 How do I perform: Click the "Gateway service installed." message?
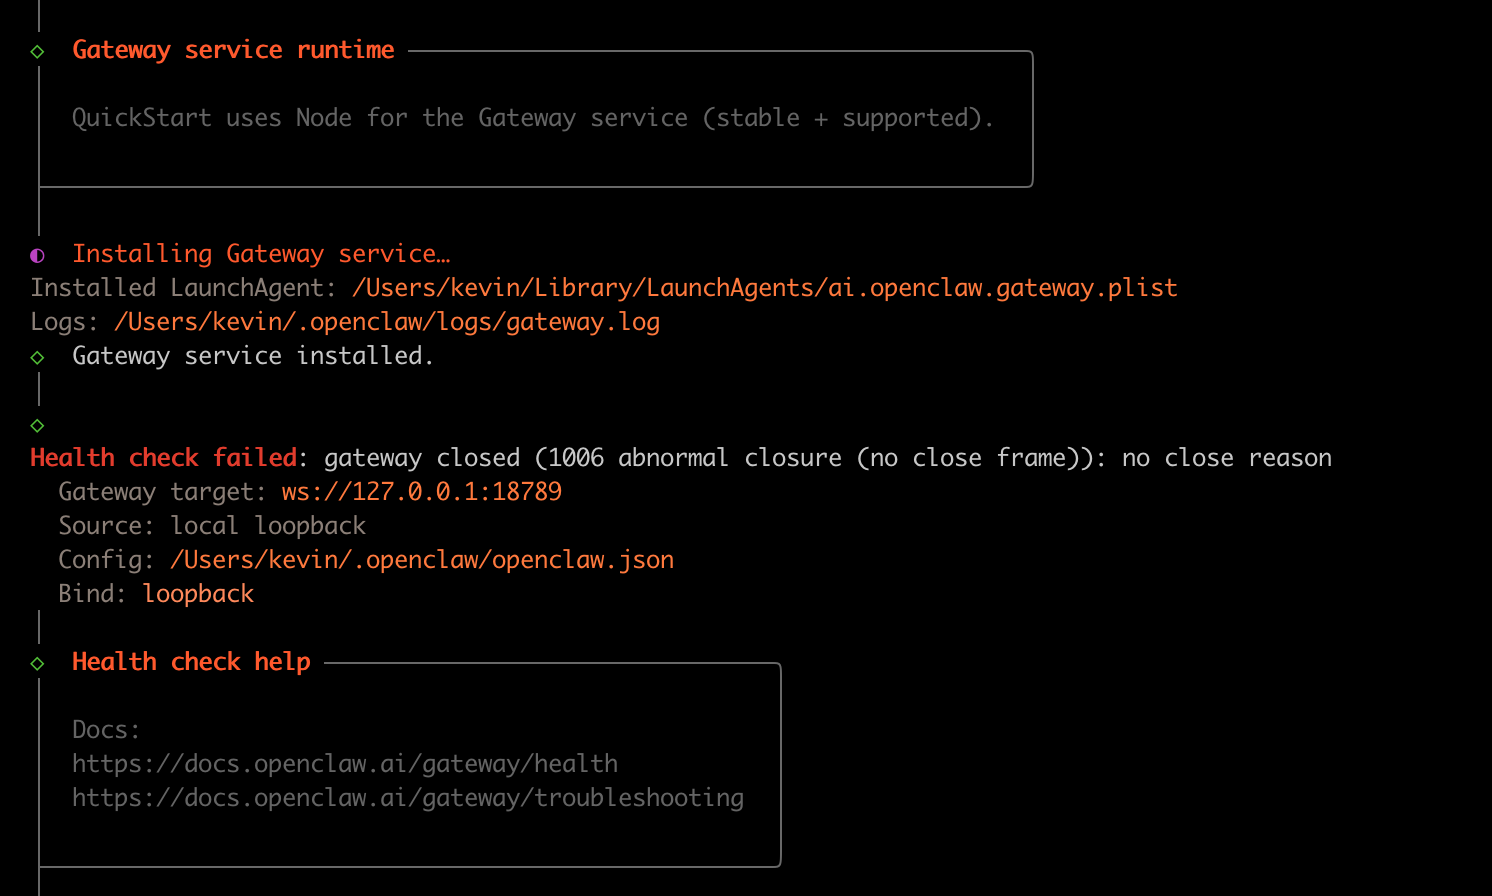pyautogui.click(x=253, y=356)
